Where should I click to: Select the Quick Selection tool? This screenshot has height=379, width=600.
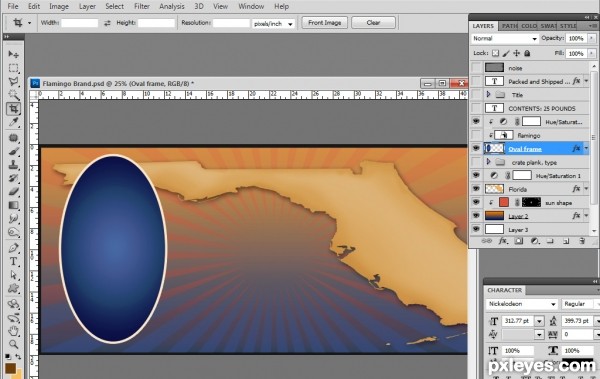point(13,95)
